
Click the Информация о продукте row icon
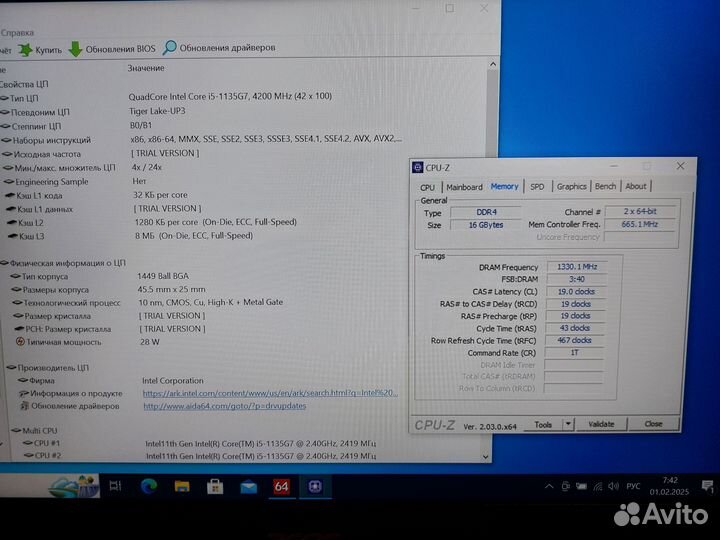(x=23, y=394)
